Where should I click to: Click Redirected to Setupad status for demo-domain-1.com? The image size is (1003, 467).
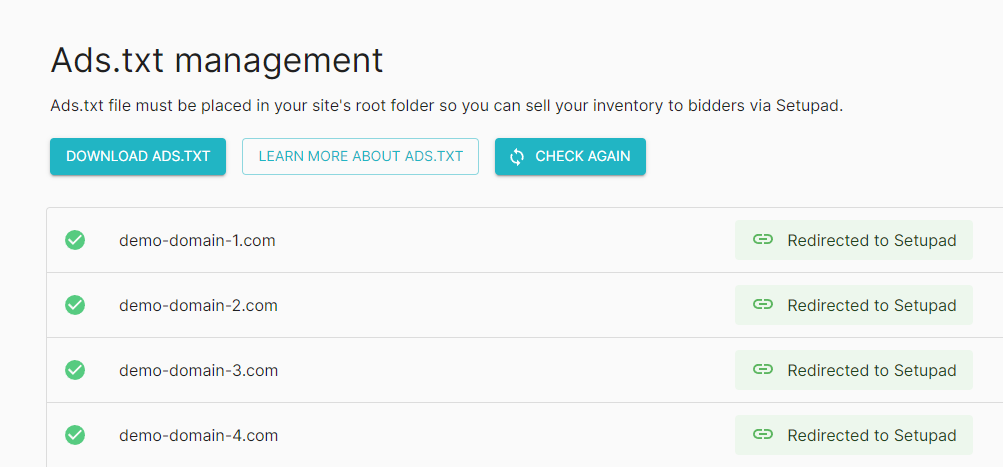coord(854,240)
